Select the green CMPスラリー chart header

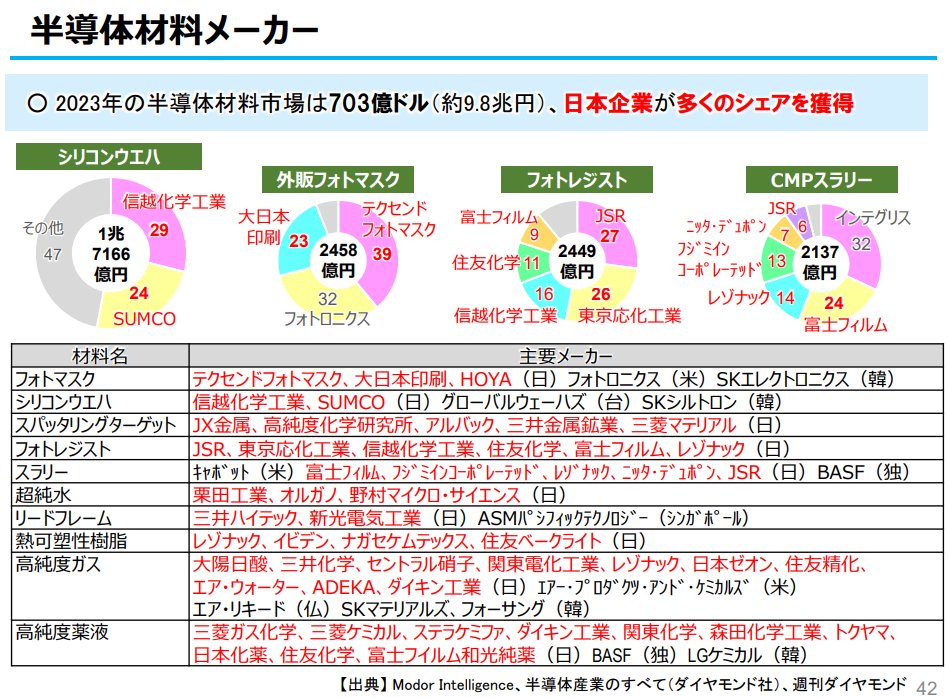pyautogui.click(x=821, y=180)
